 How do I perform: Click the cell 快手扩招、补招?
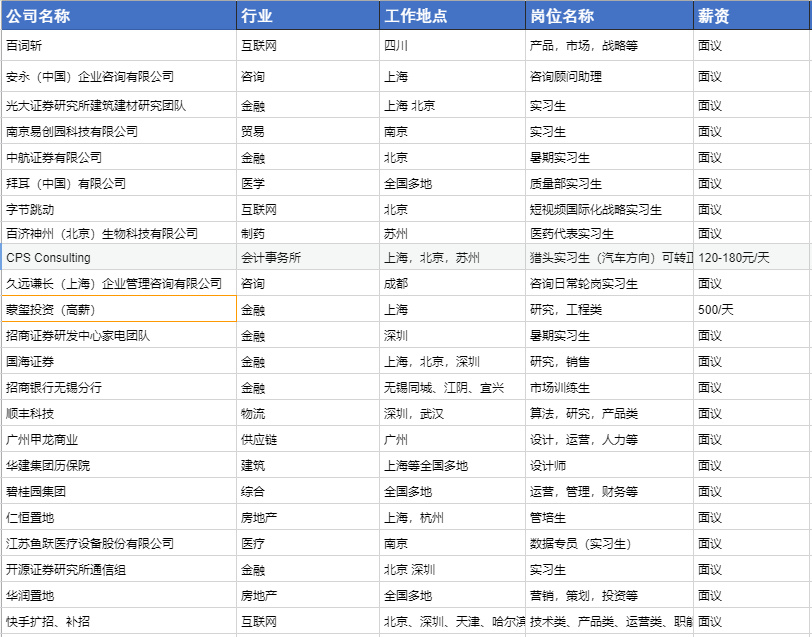pos(119,621)
